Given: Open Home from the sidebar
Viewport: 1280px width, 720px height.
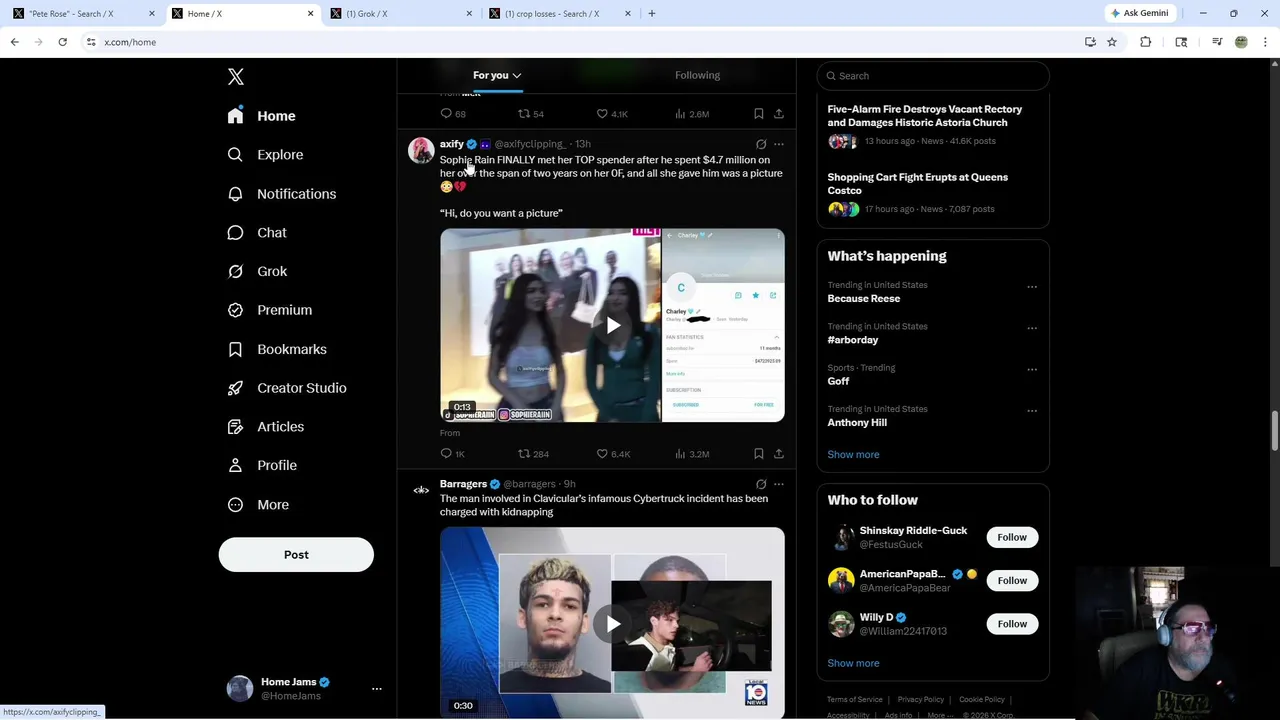Looking at the screenshot, I should [261, 116].
